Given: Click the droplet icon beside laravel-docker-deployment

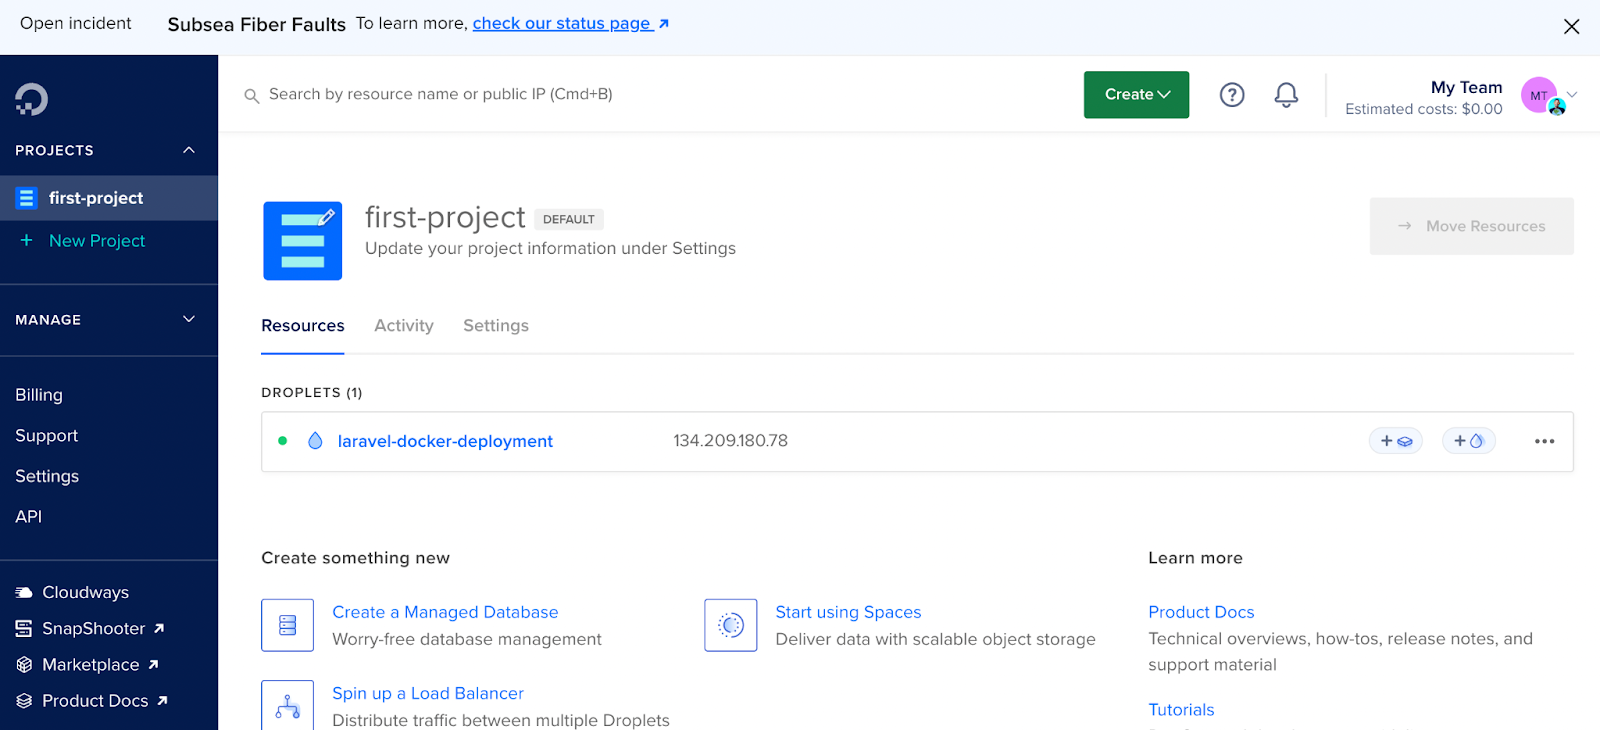Looking at the screenshot, I should tap(315, 441).
